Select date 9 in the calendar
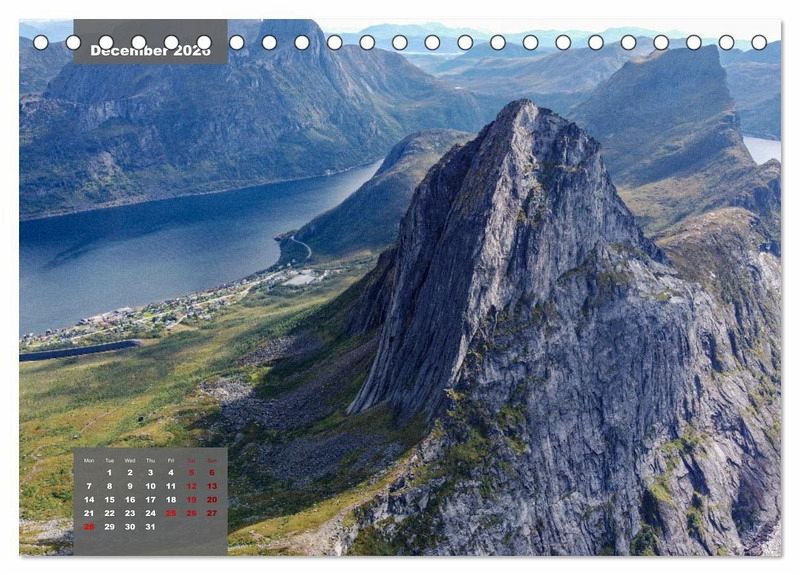 click(130, 486)
